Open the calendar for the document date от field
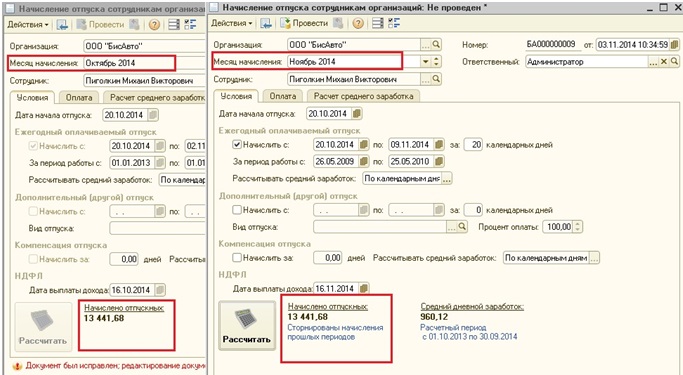Image resolution: width=683 pixels, height=375 pixels. coord(675,44)
